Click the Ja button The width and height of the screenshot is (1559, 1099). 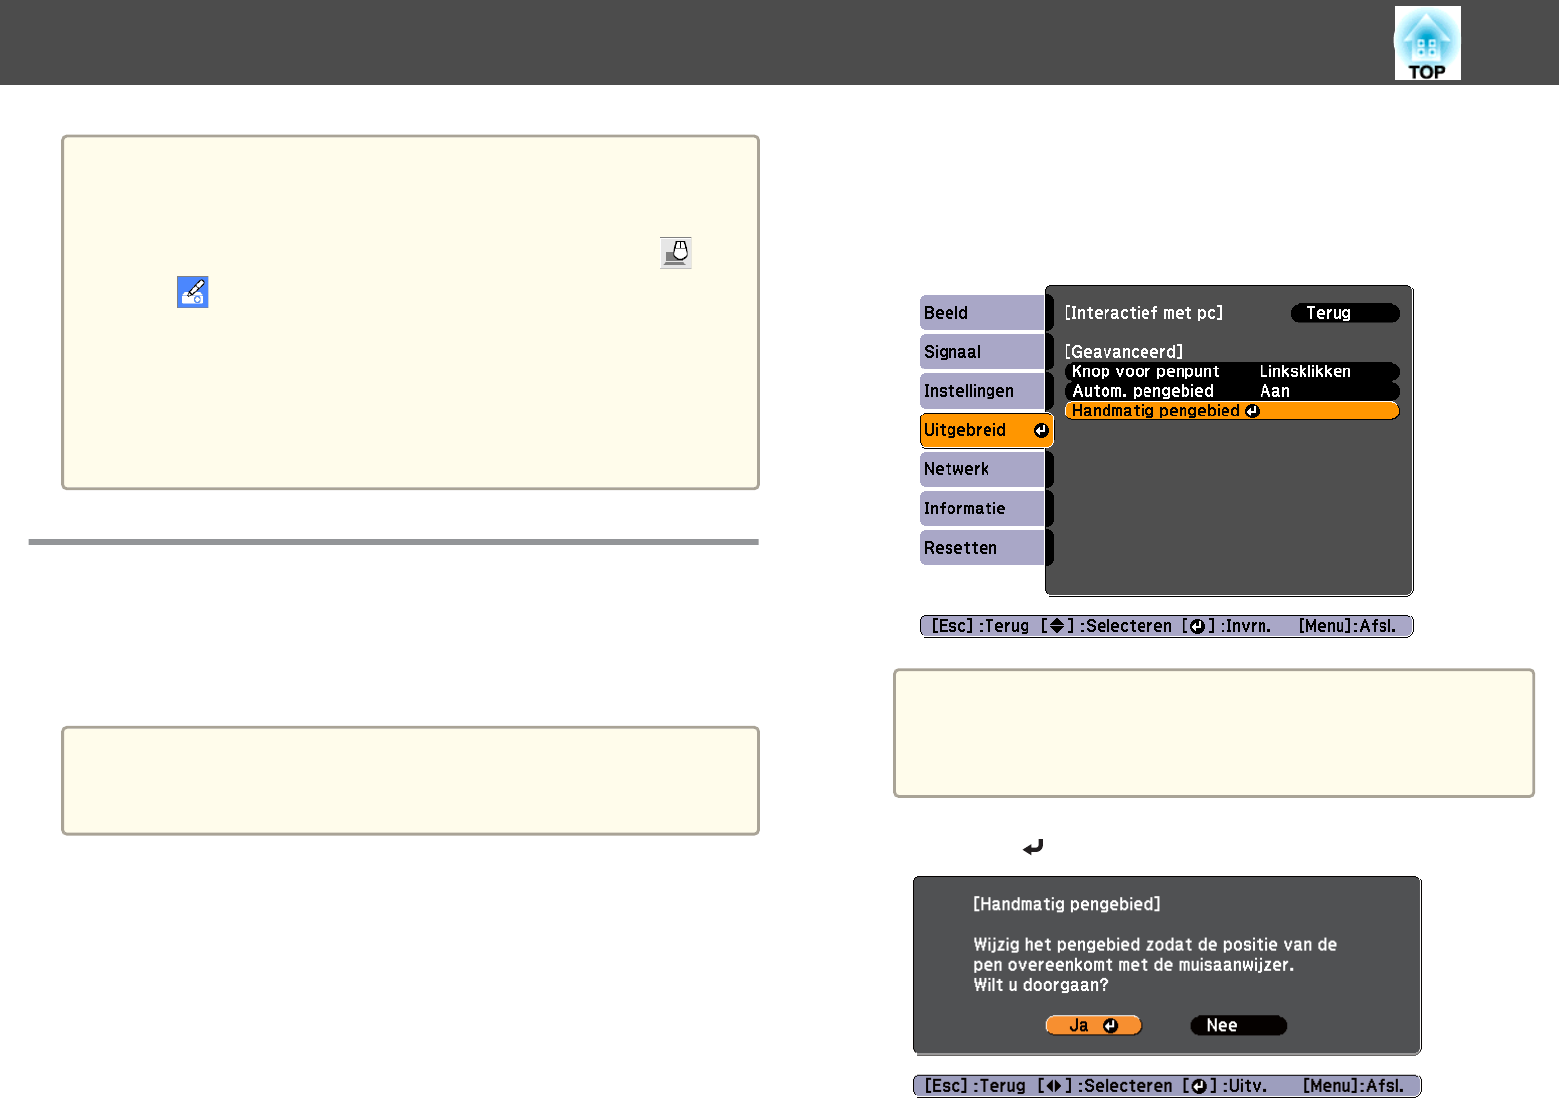click(1093, 1025)
